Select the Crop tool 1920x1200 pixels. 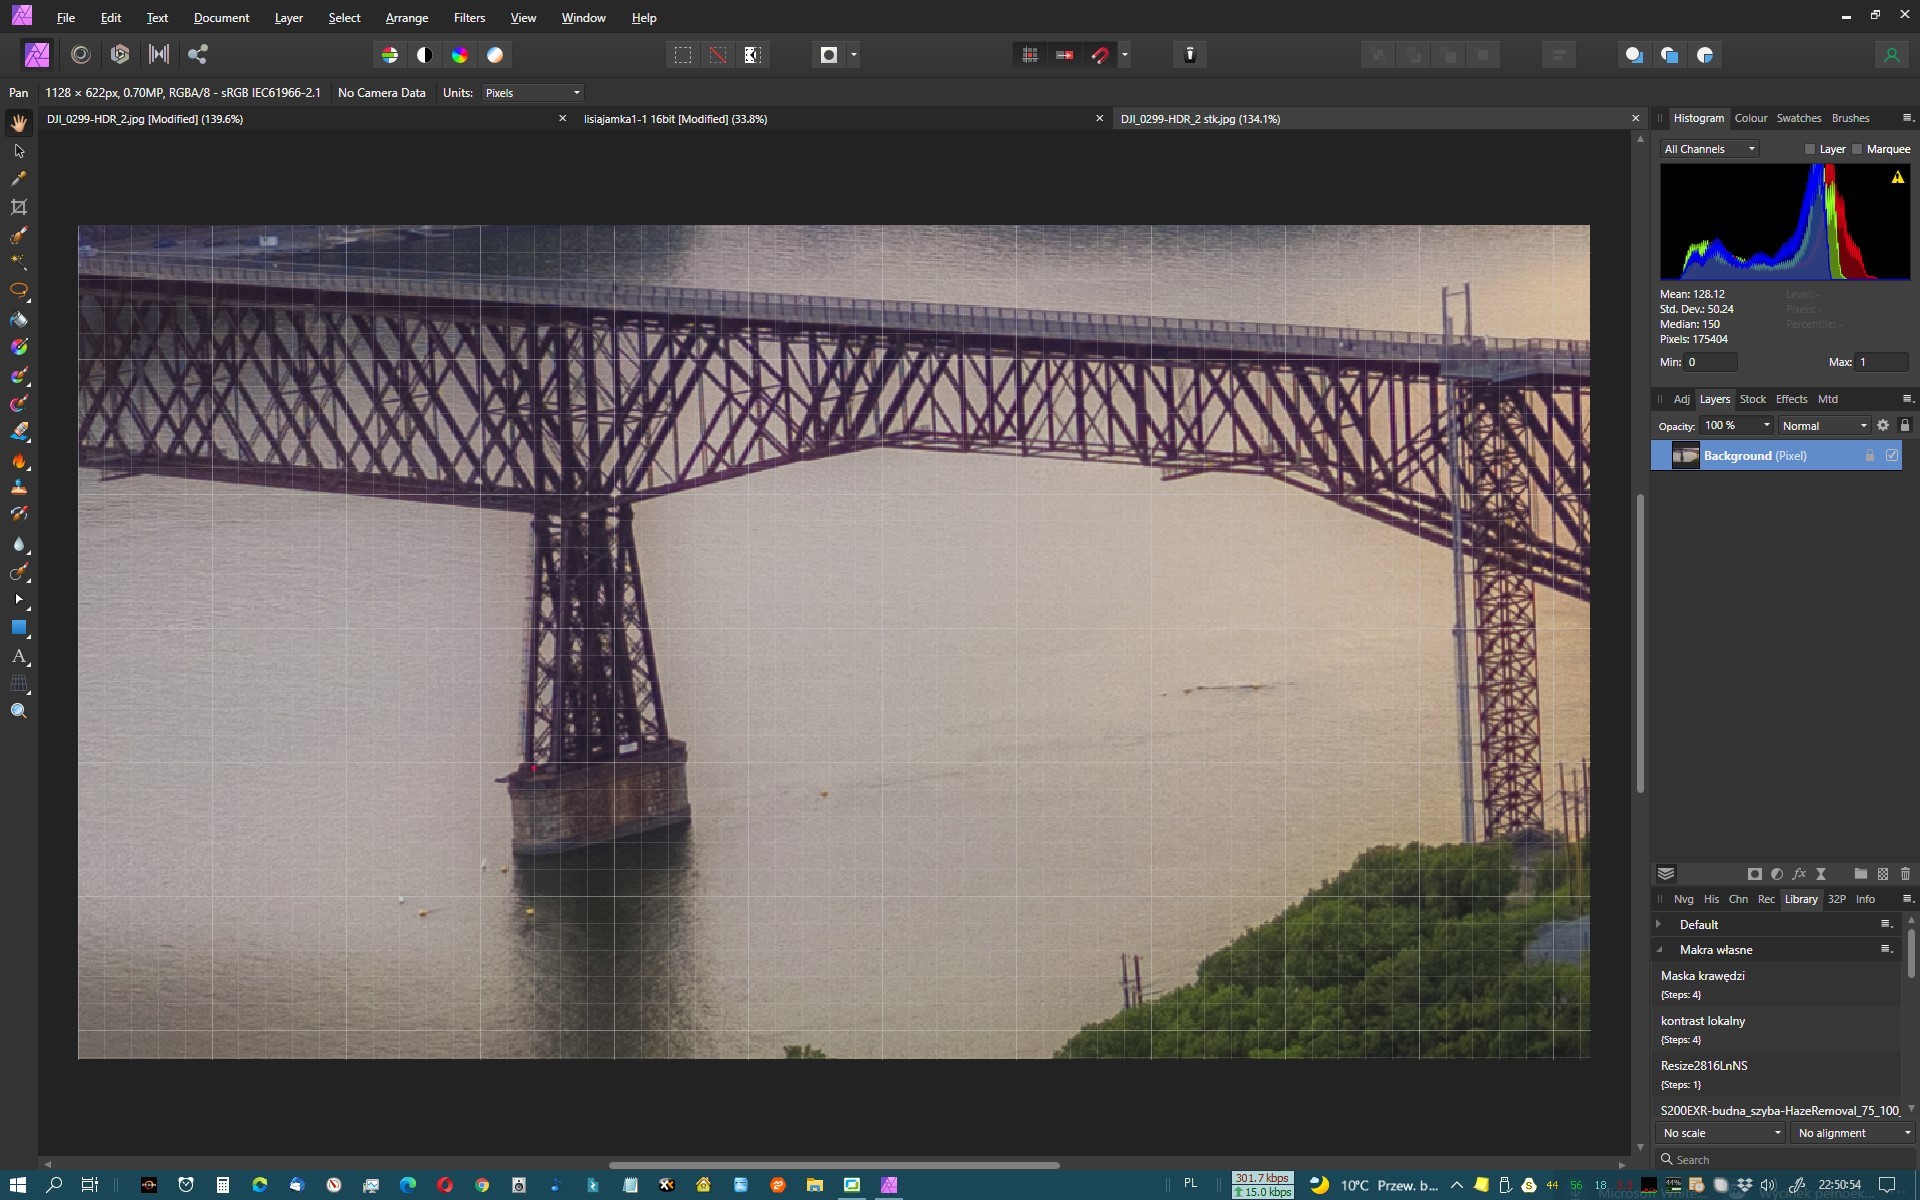(19, 207)
